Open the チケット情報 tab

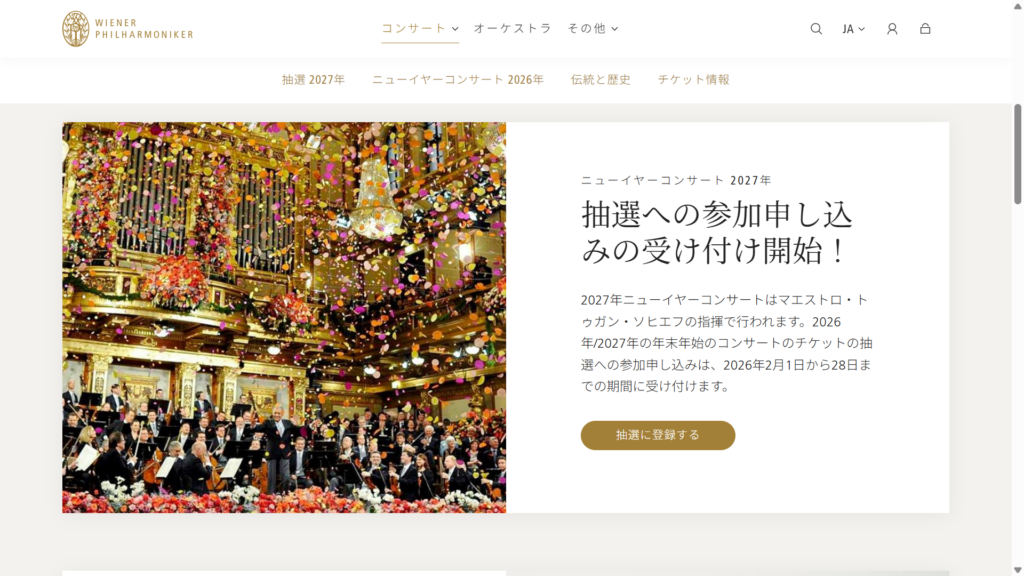coord(694,80)
